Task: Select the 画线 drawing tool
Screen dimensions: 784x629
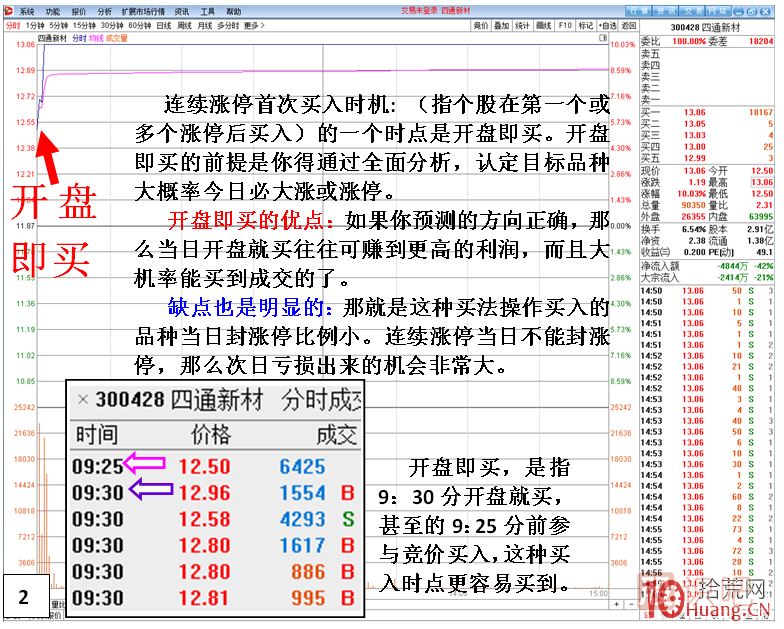Action: tap(544, 25)
